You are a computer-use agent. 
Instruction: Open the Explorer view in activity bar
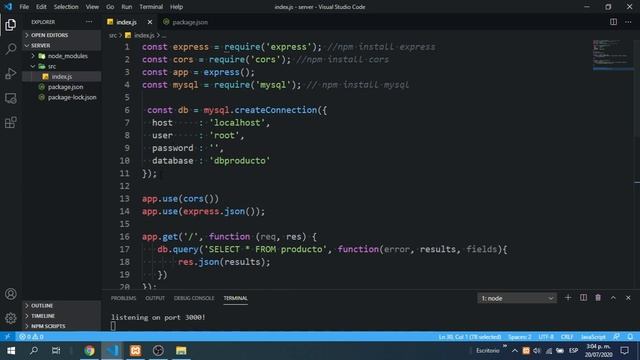11,24
